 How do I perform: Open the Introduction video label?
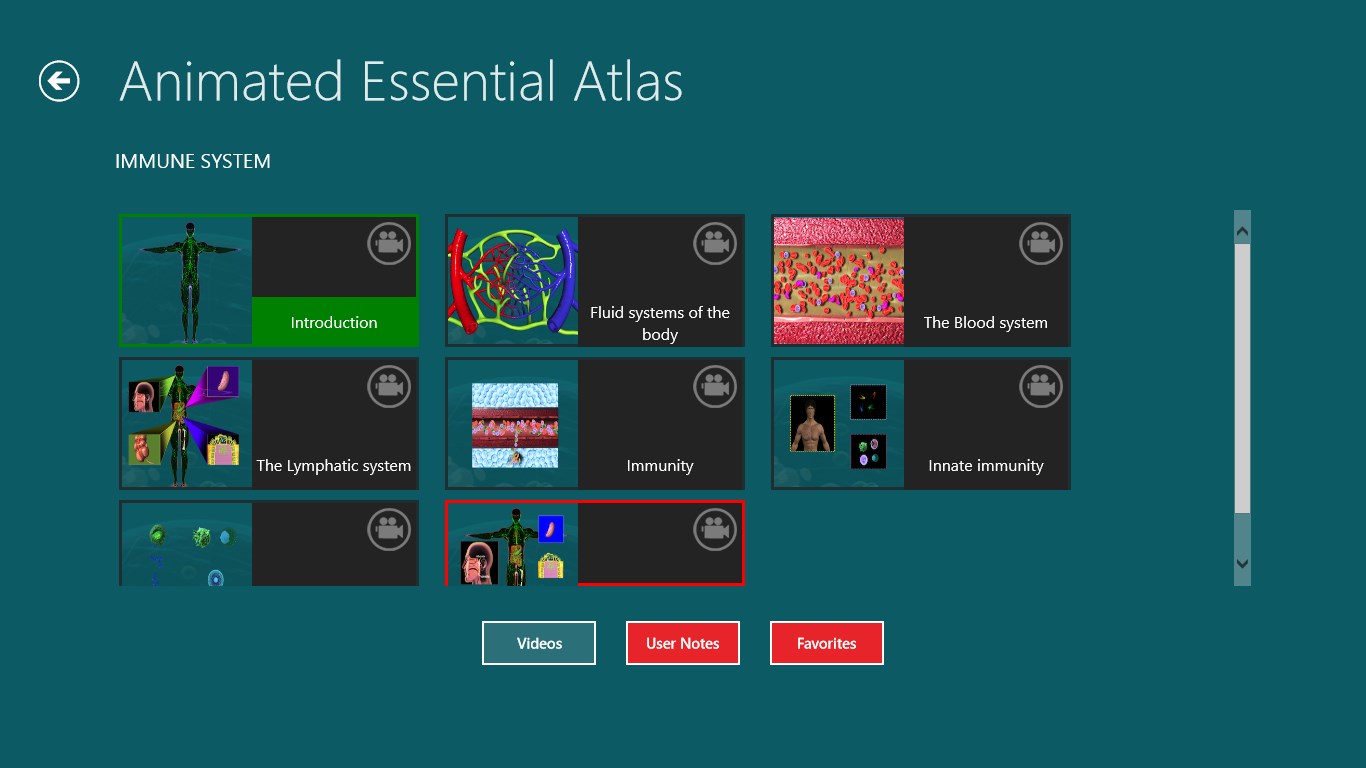334,322
